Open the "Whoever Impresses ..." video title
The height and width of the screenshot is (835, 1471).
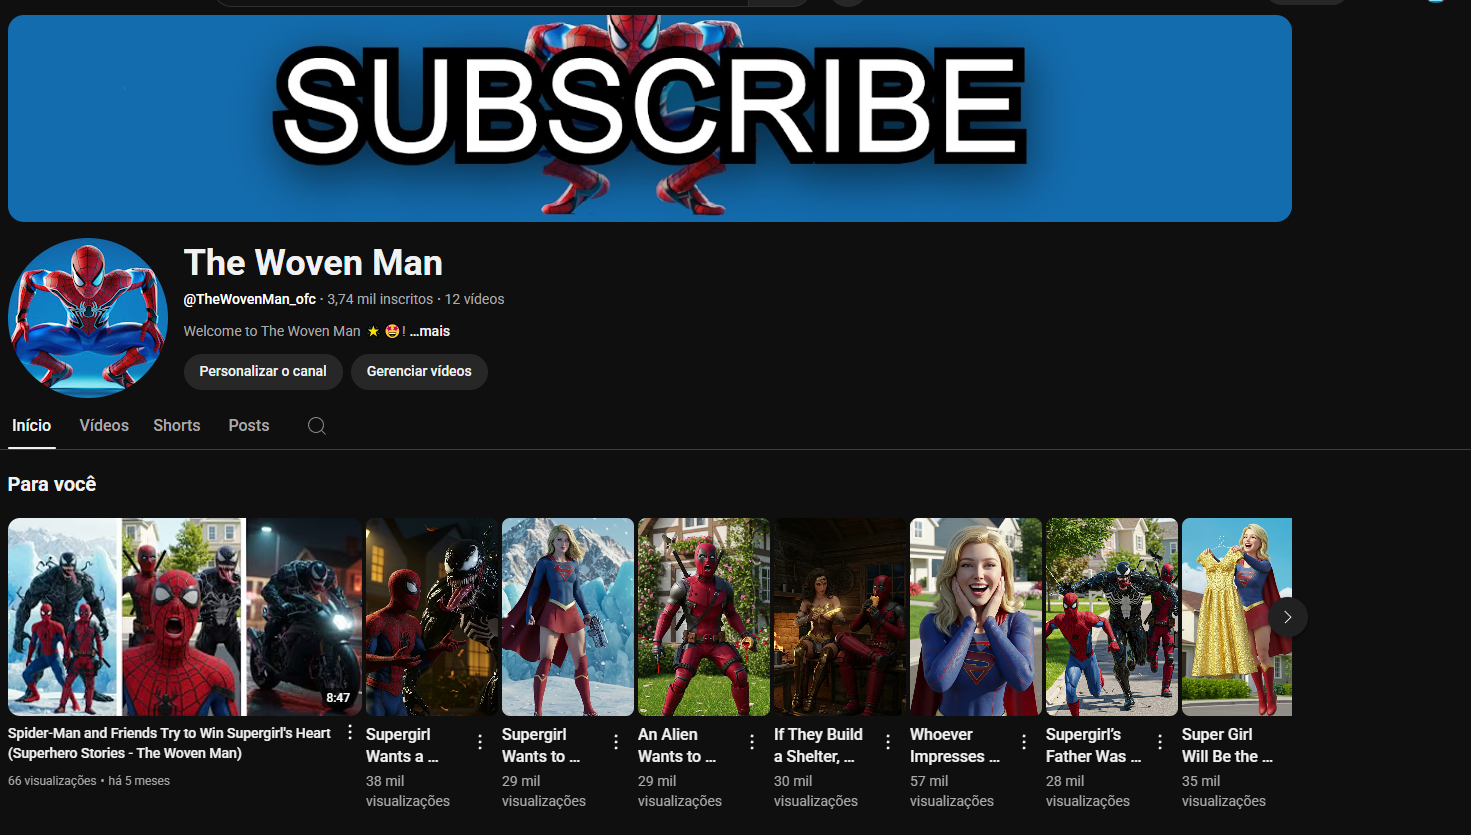point(955,745)
